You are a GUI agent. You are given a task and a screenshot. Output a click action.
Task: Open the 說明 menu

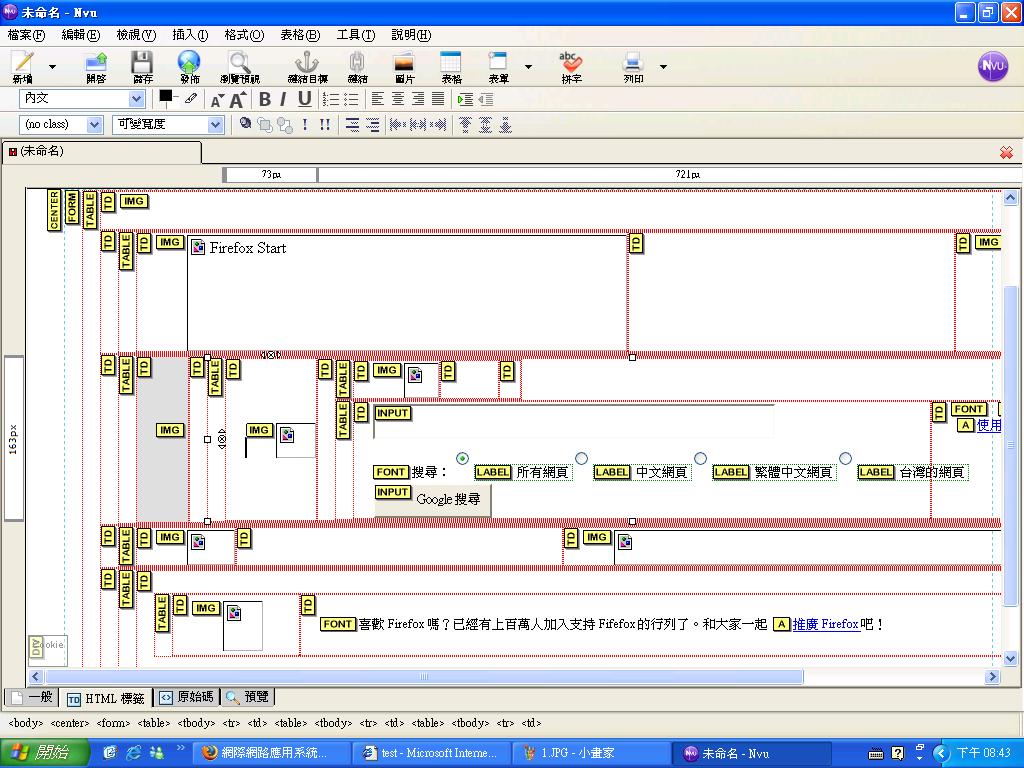411,35
